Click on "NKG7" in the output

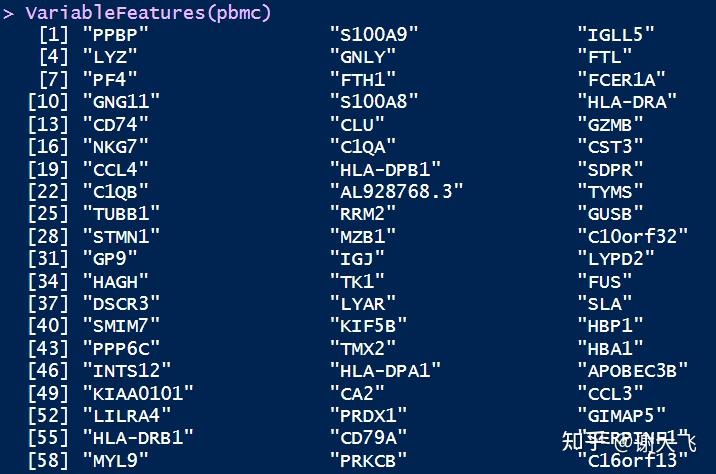click(x=116, y=146)
